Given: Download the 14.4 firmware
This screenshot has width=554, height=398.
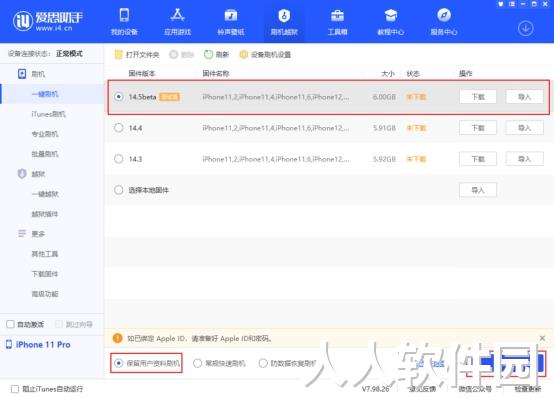Looking at the screenshot, I should click(478, 128).
